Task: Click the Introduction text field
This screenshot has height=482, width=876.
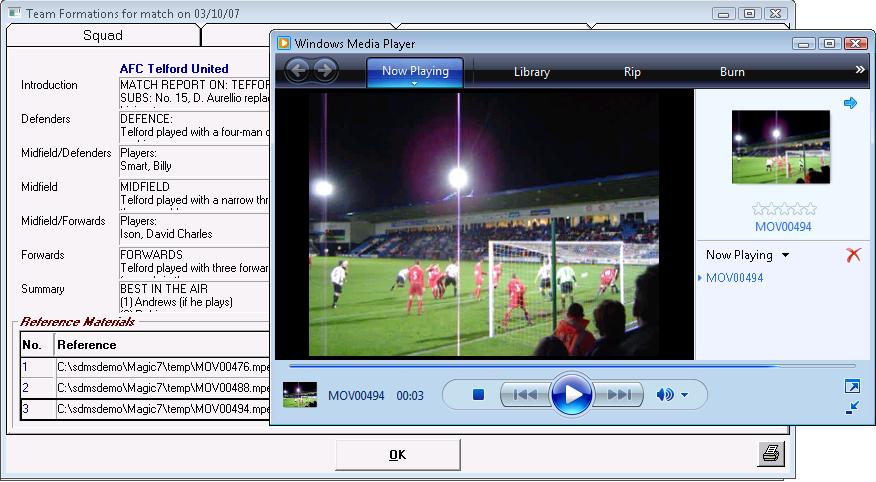Action: [x=194, y=92]
